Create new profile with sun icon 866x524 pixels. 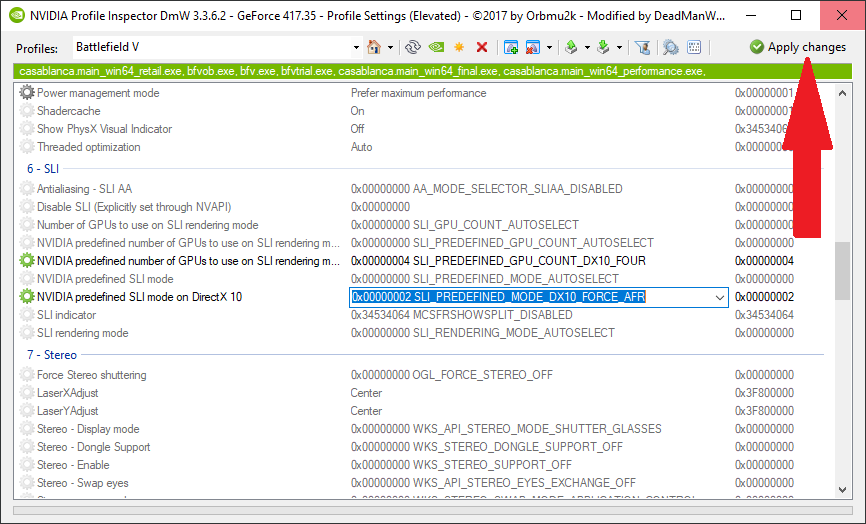point(459,47)
